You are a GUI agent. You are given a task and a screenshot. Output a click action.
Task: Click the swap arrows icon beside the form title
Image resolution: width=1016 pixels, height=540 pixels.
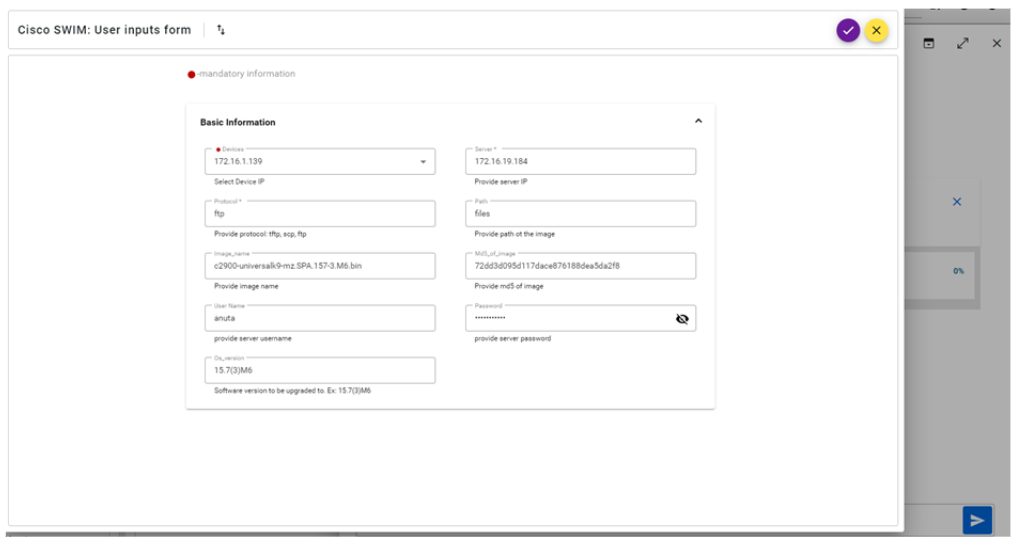pyautogui.click(x=221, y=30)
